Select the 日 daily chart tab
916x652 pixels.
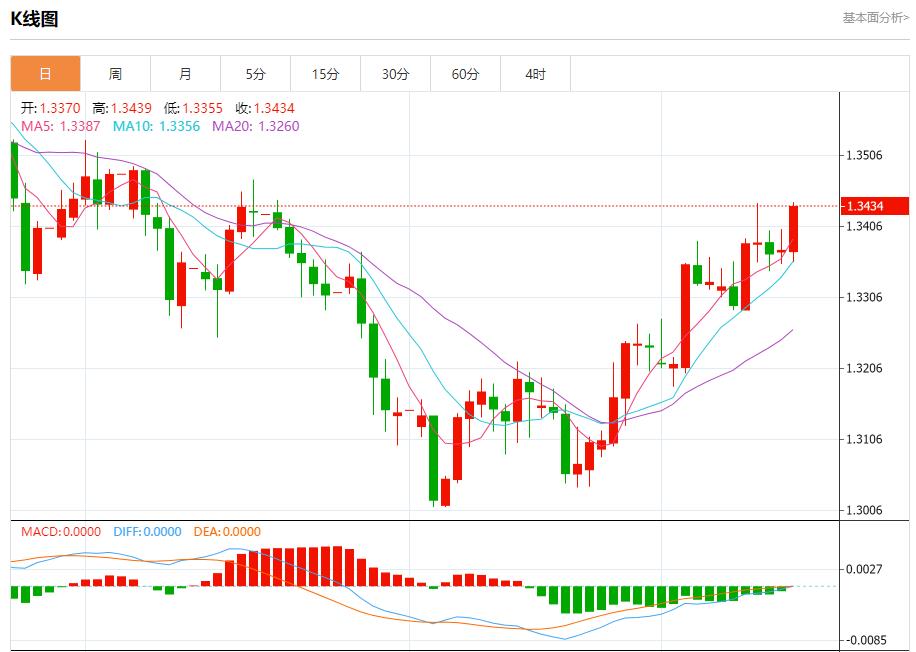pyautogui.click(x=45, y=74)
